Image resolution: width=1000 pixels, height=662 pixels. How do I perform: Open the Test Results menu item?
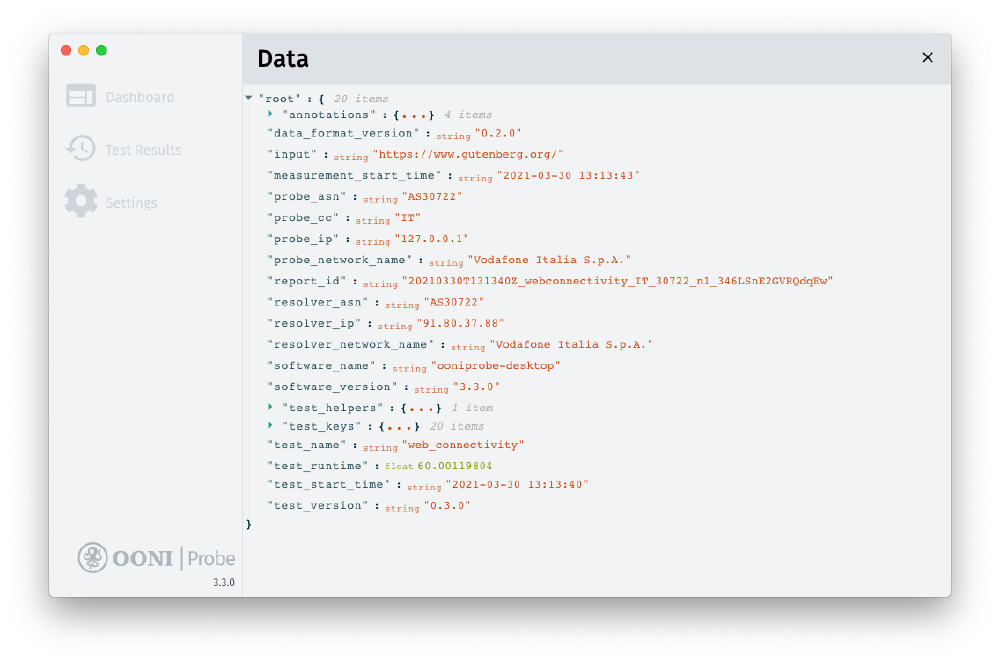coord(143,150)
